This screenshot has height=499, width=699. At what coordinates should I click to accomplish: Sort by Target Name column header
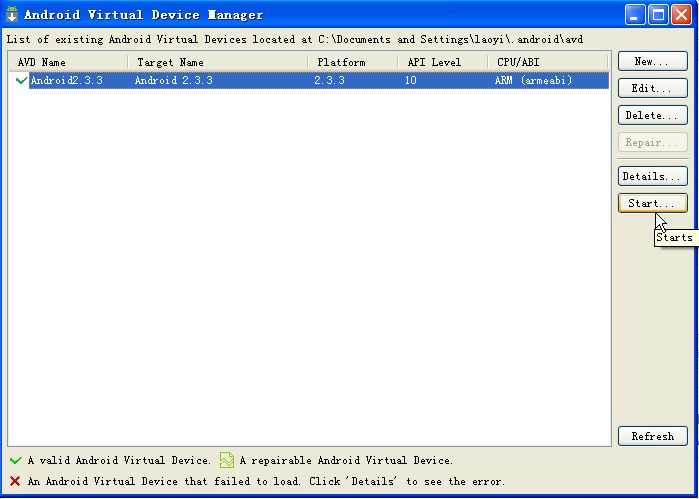click(x=218, y=62)
